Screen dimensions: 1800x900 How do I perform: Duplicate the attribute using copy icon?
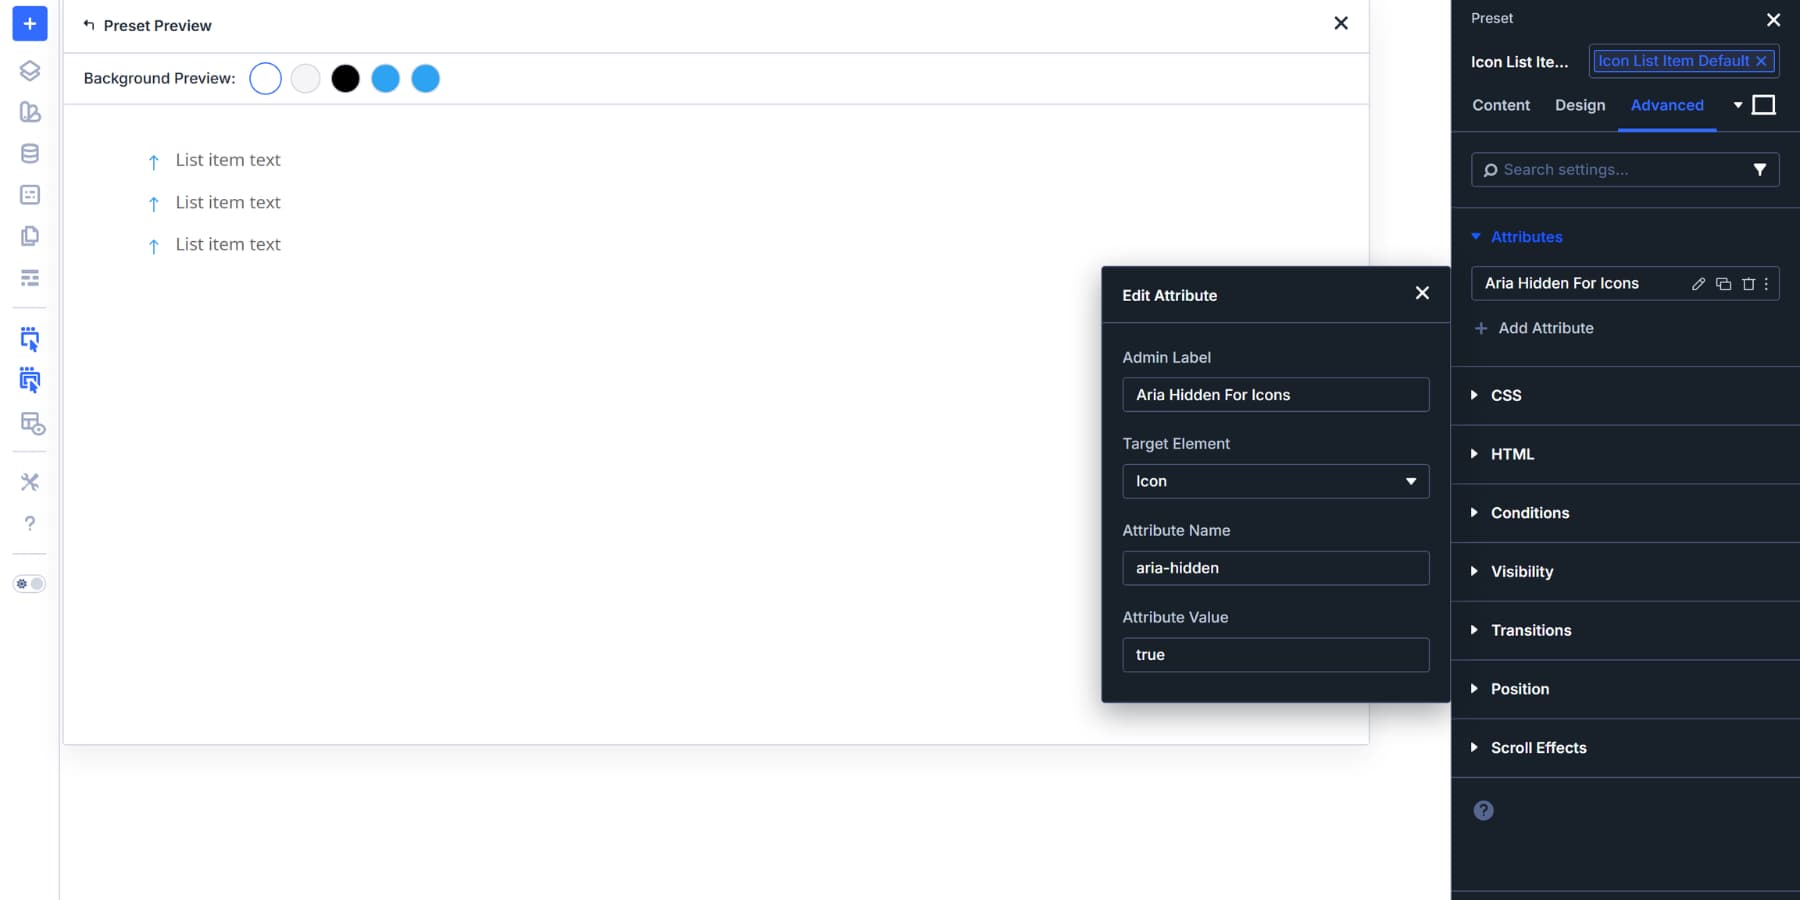tap(1724, 284)
